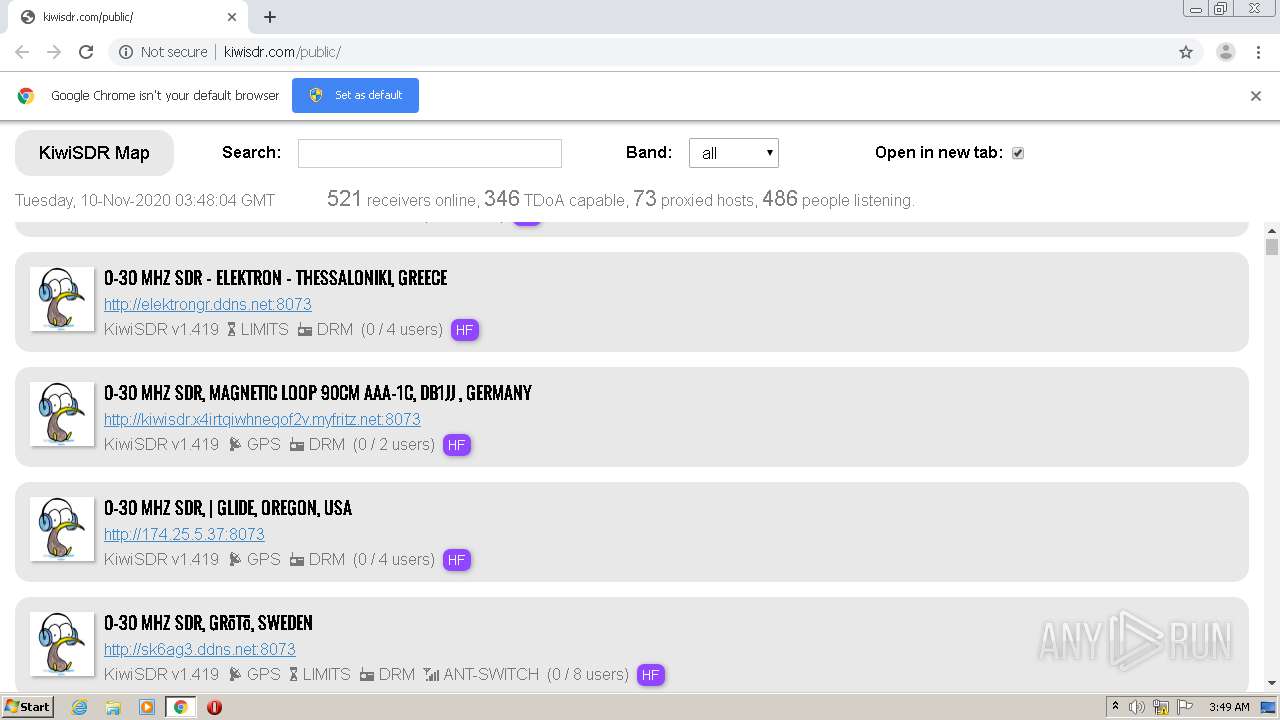This screenshot has height=720, width=1280.
Task: Click DRM radio icon in Oregon row
Action: coord(297,559)
